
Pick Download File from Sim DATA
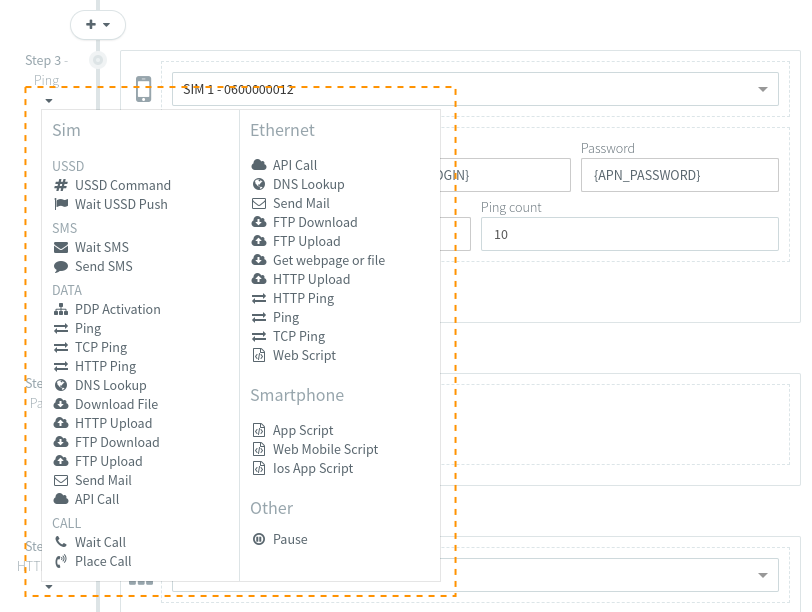point(116,404)
